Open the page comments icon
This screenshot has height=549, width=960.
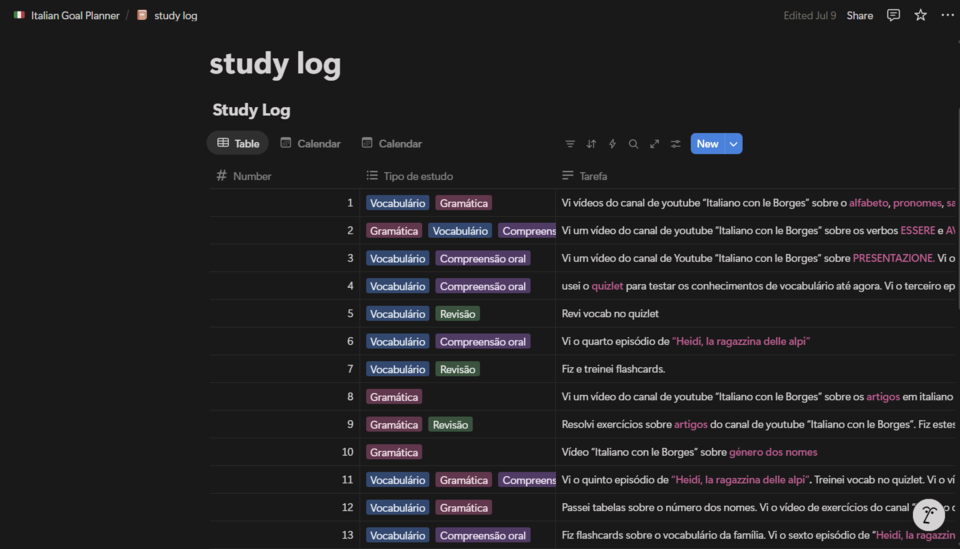pos(893,15)
